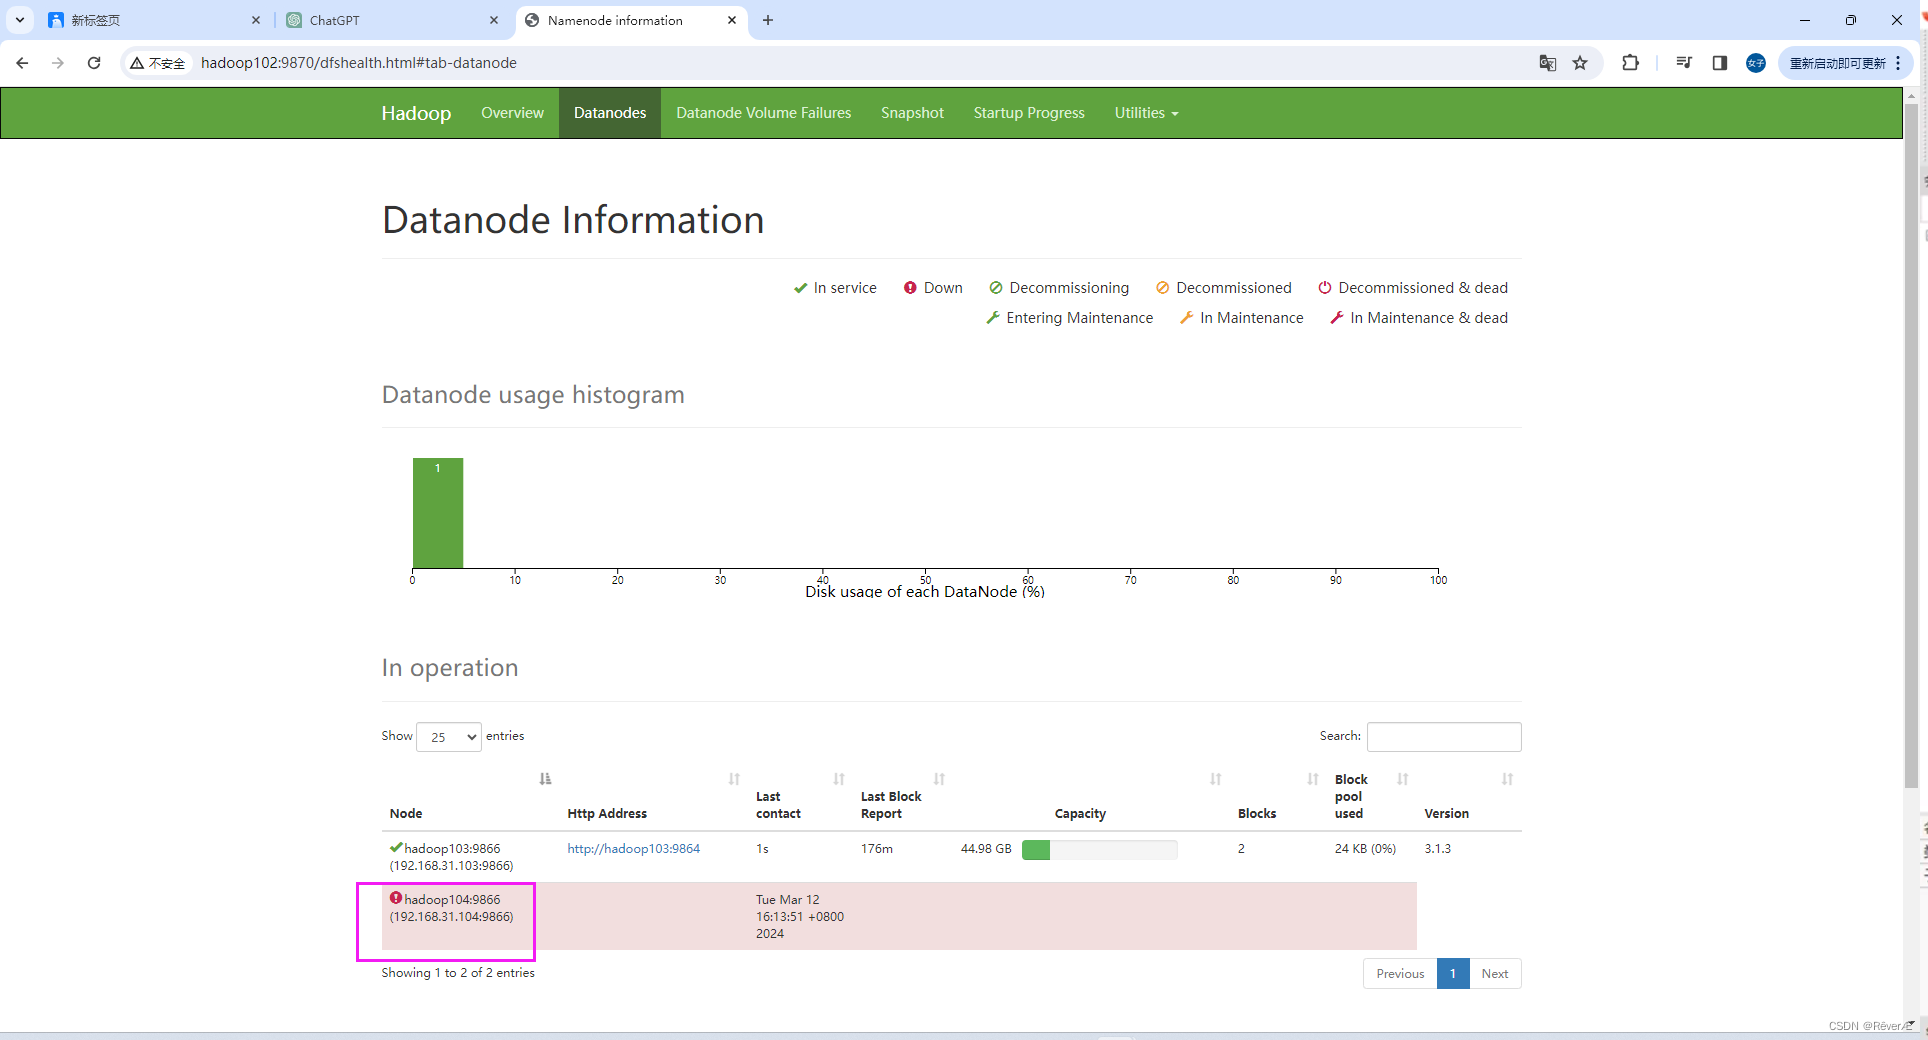The image size is (1928, 1040).
Task: Click the Decommissioned legend icon
Action: click(1163, 288)
